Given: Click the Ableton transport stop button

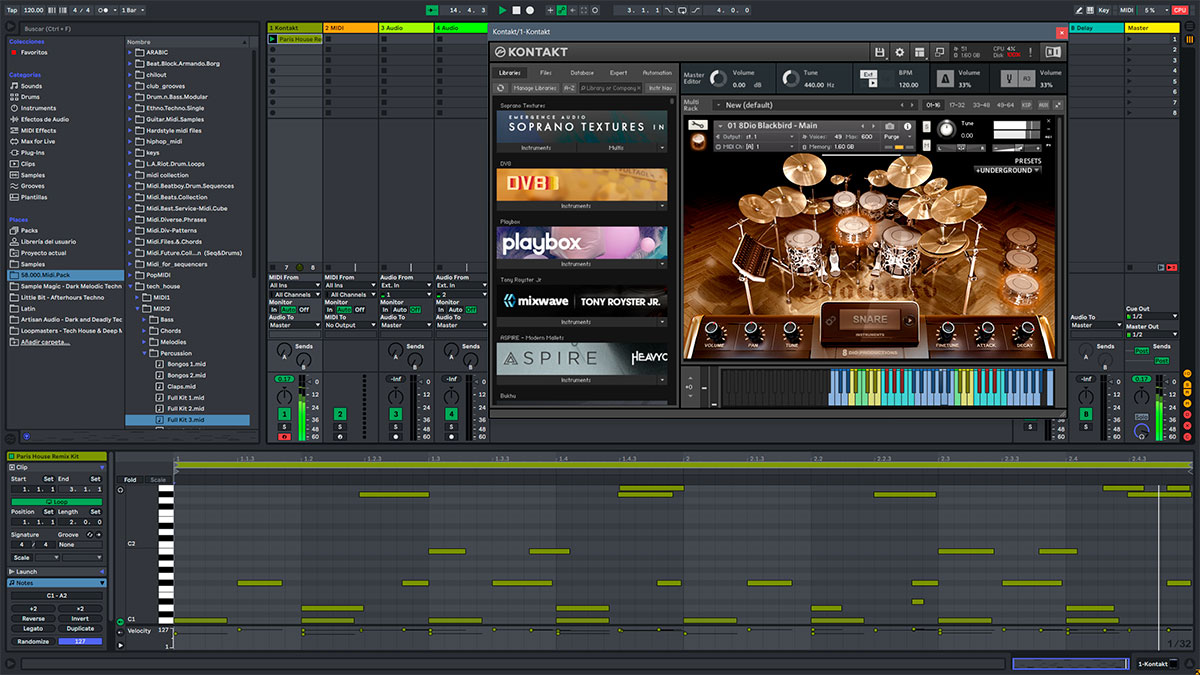Looking at the screenshot, I should (516, 10).
